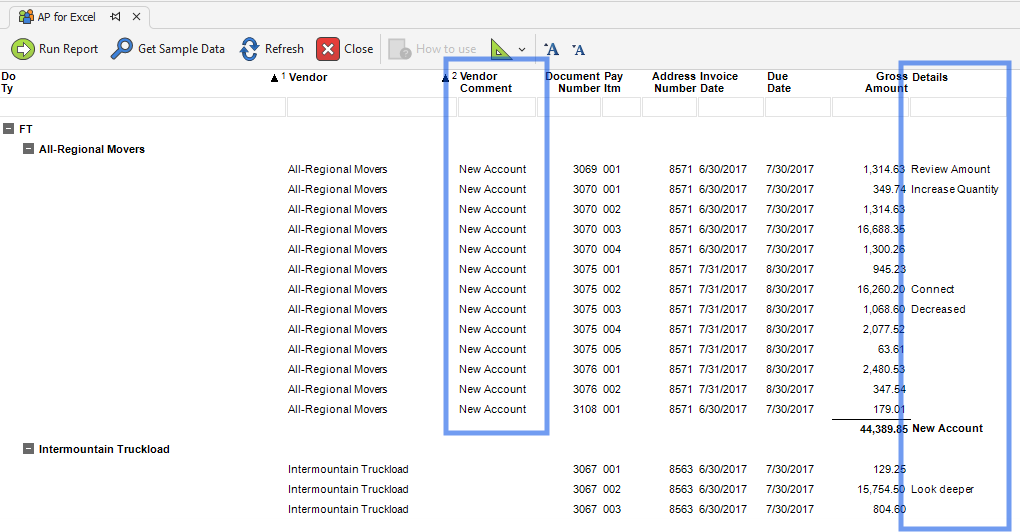Click the Invoice Date column header
1020x532 pixels.
[x=718, y=83]
